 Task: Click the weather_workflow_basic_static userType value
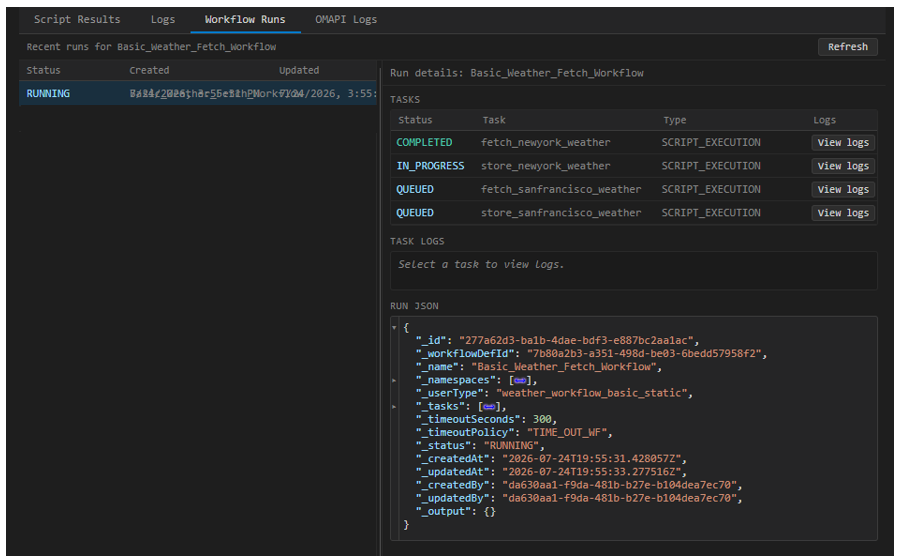591,393
